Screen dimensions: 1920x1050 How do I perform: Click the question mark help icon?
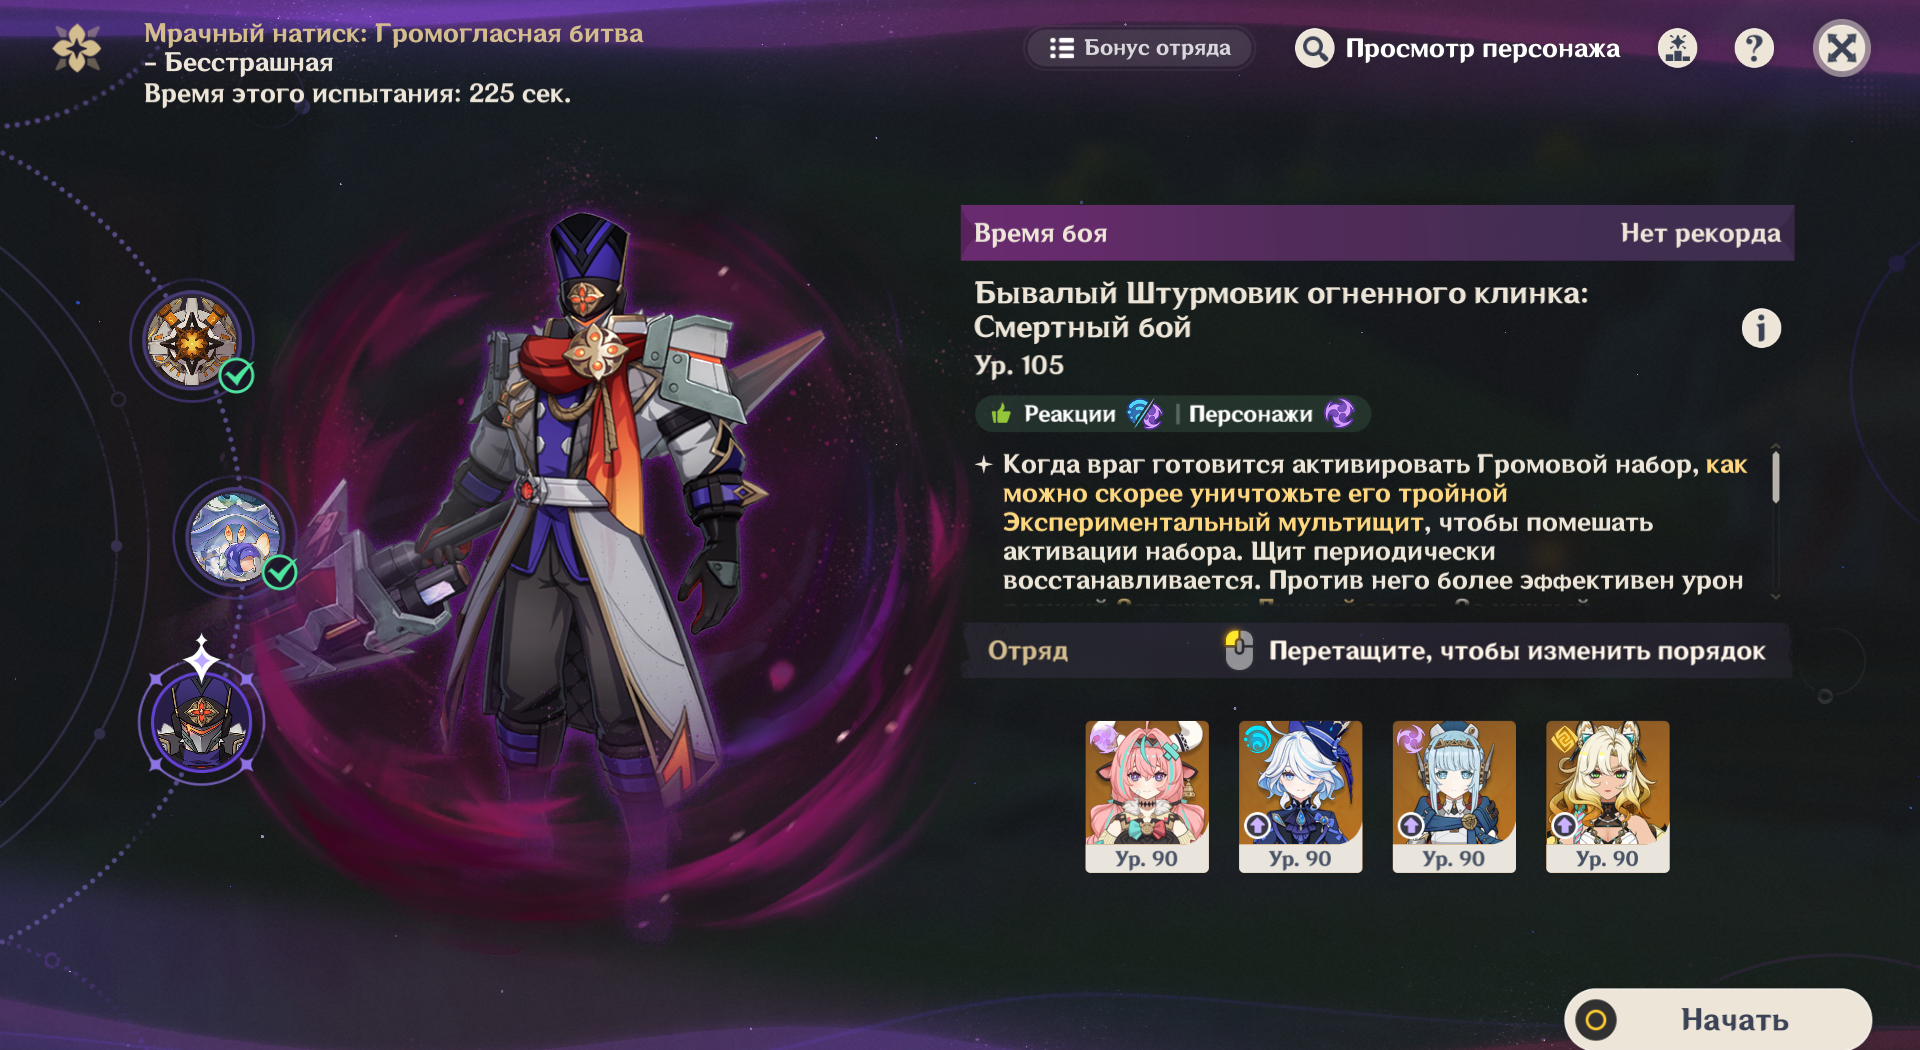pyautogui.click(x=1754, y=48)
